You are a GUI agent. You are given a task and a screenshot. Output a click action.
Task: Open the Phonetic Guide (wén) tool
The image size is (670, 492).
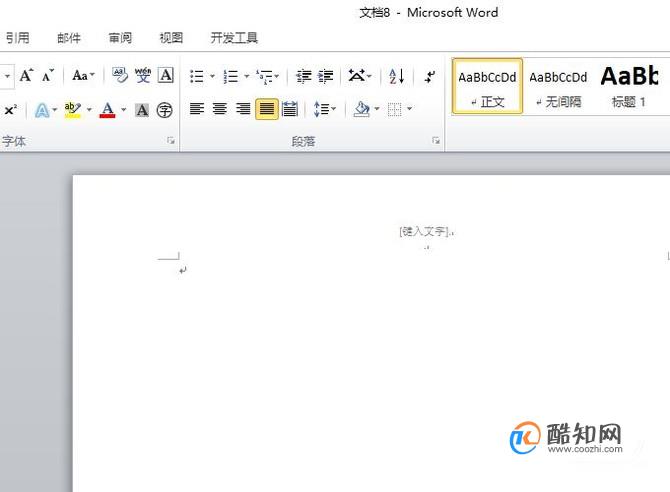(143, 76)
